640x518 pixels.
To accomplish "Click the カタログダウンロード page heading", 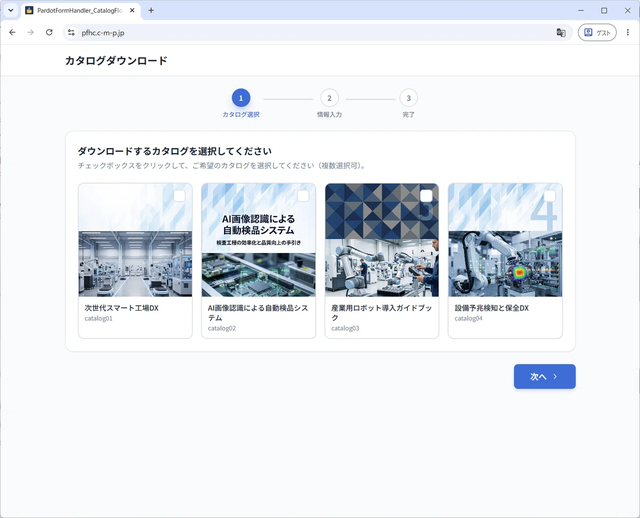I will [116, 61].
